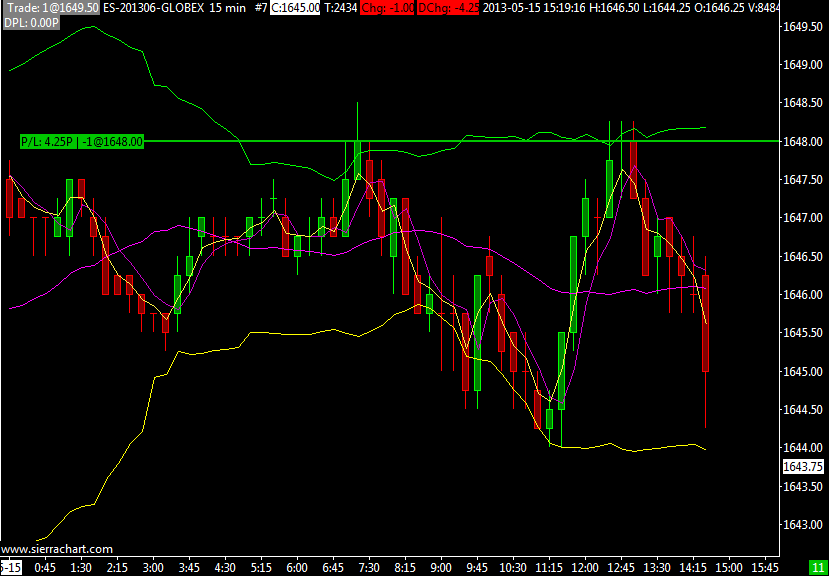Click the 10:30 time axis label
Viewport: 829px width, 576px height.
point(513,566)
